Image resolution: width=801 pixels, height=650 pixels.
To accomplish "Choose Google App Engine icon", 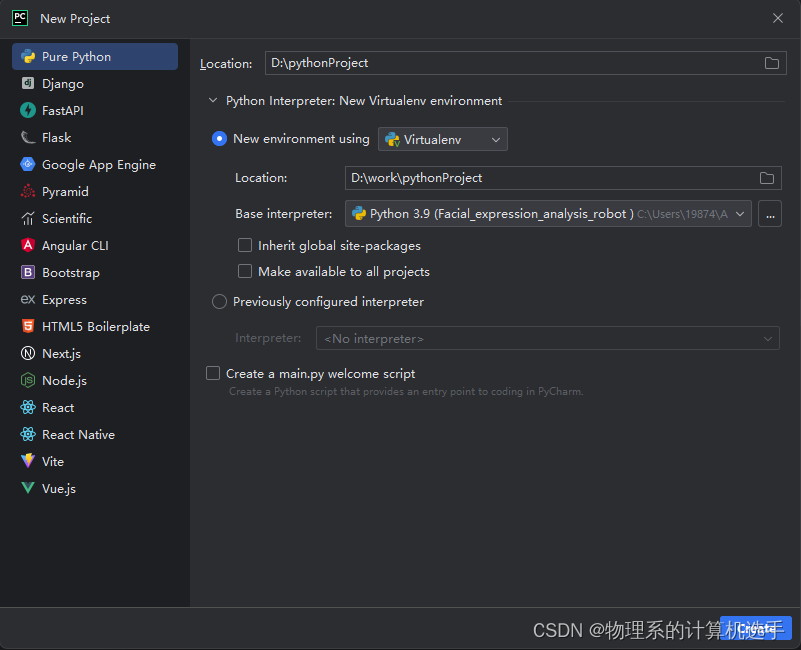I will point(28,165).
